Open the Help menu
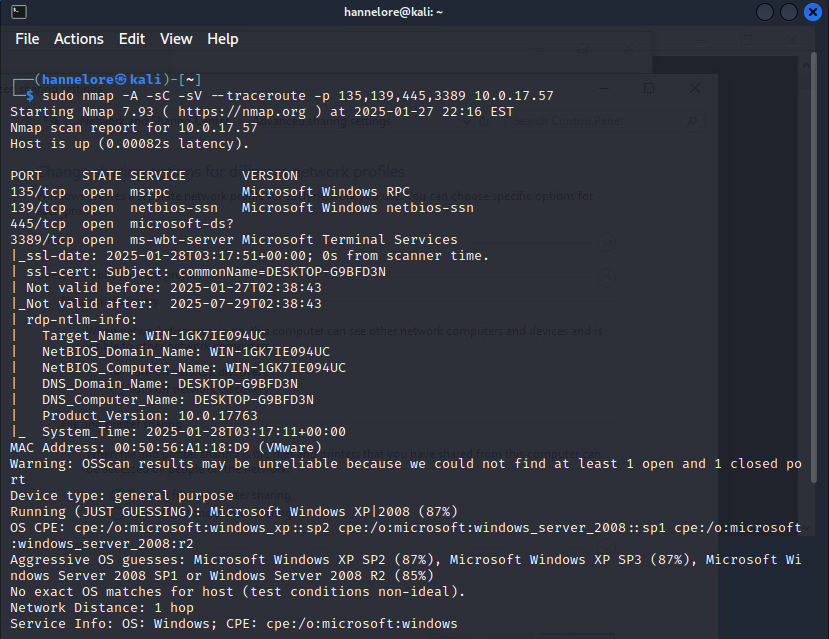 [223, 39]
